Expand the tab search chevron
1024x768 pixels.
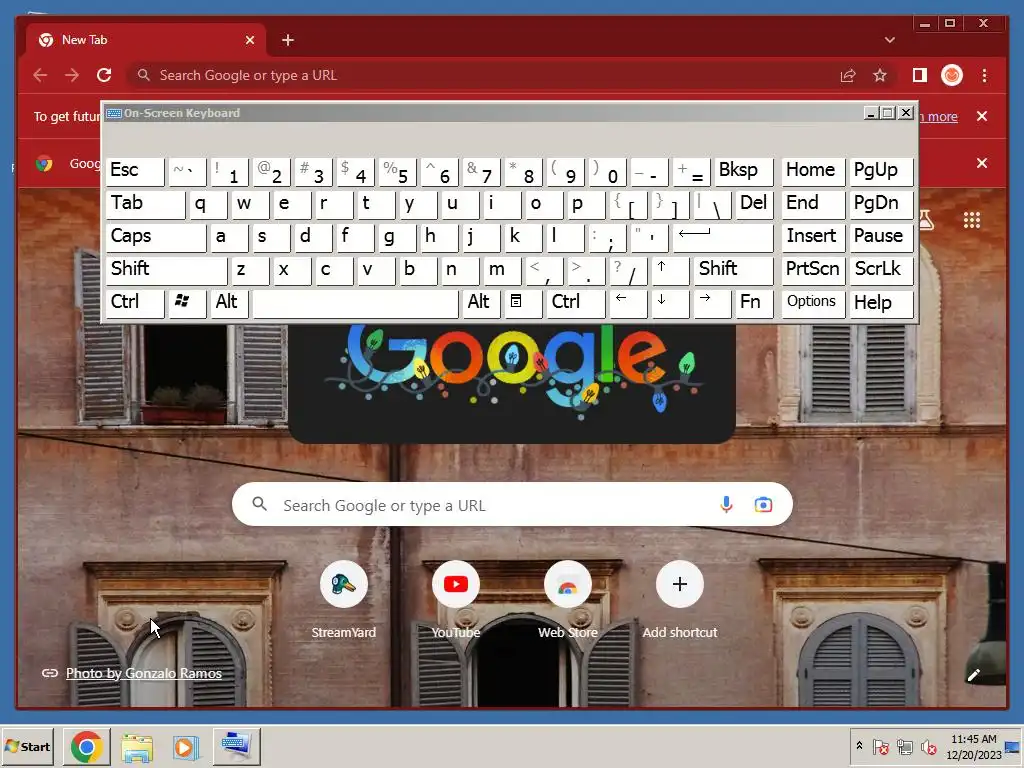click(889, 40)
